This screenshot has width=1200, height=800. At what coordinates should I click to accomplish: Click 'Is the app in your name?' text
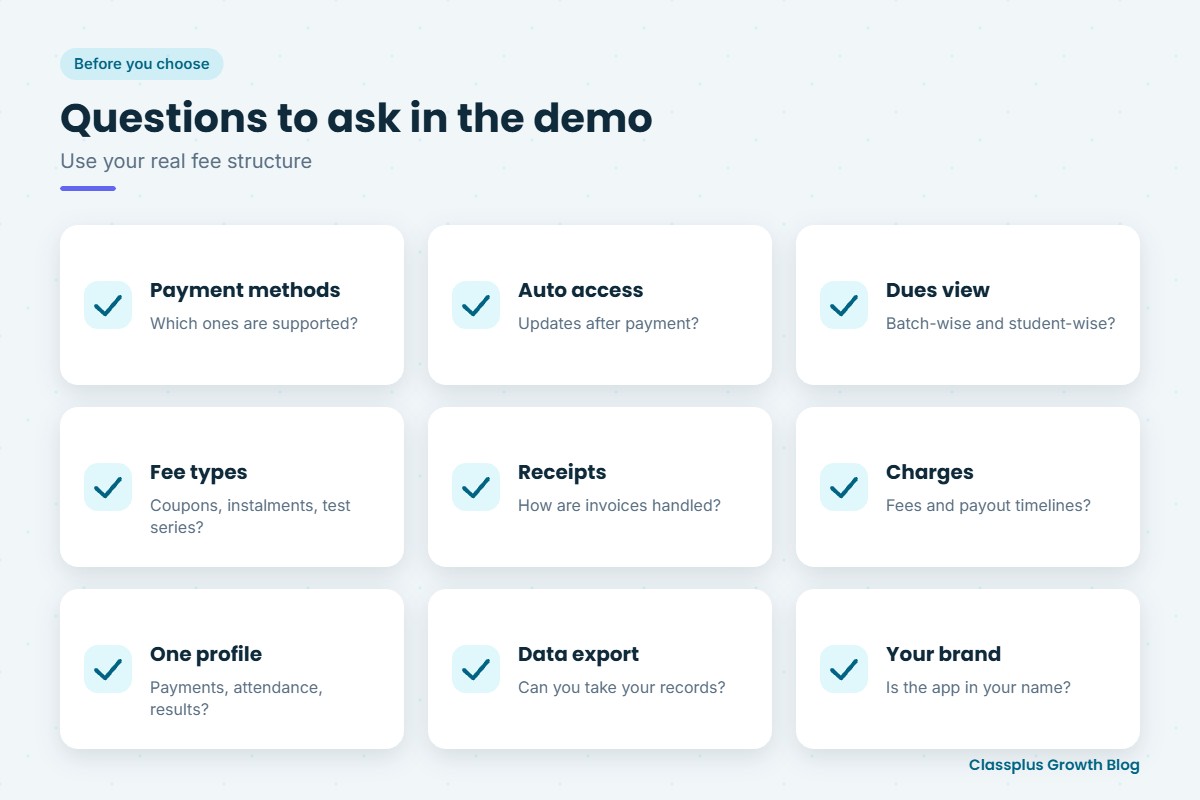978,688
